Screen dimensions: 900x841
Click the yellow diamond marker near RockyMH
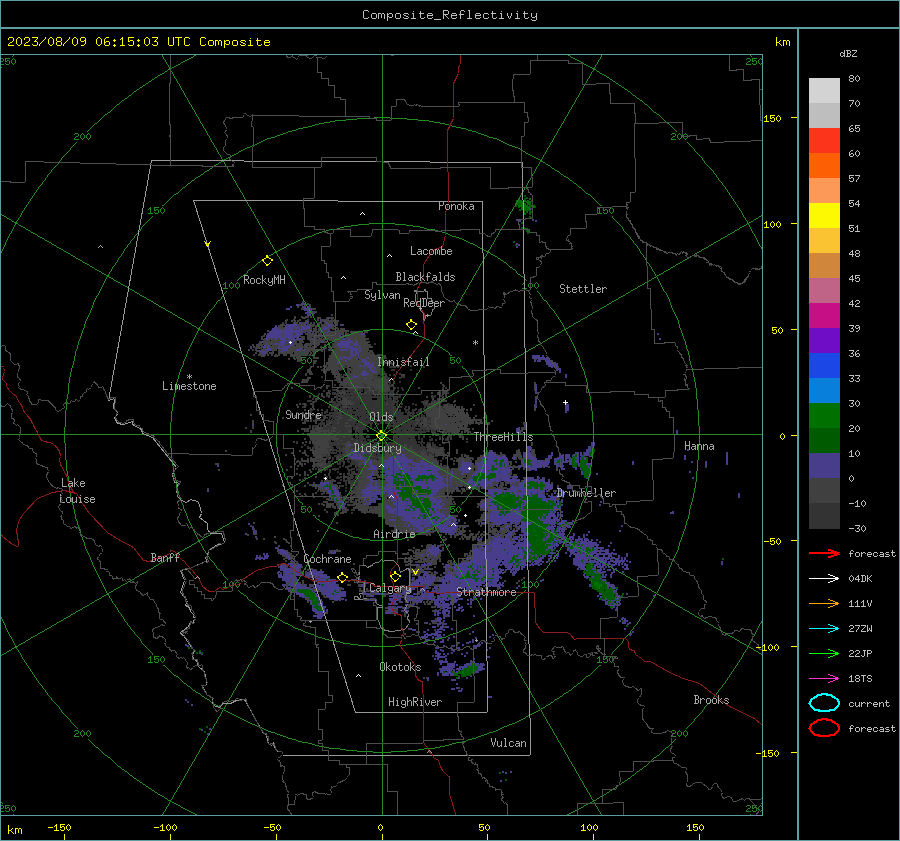(267, 261)
